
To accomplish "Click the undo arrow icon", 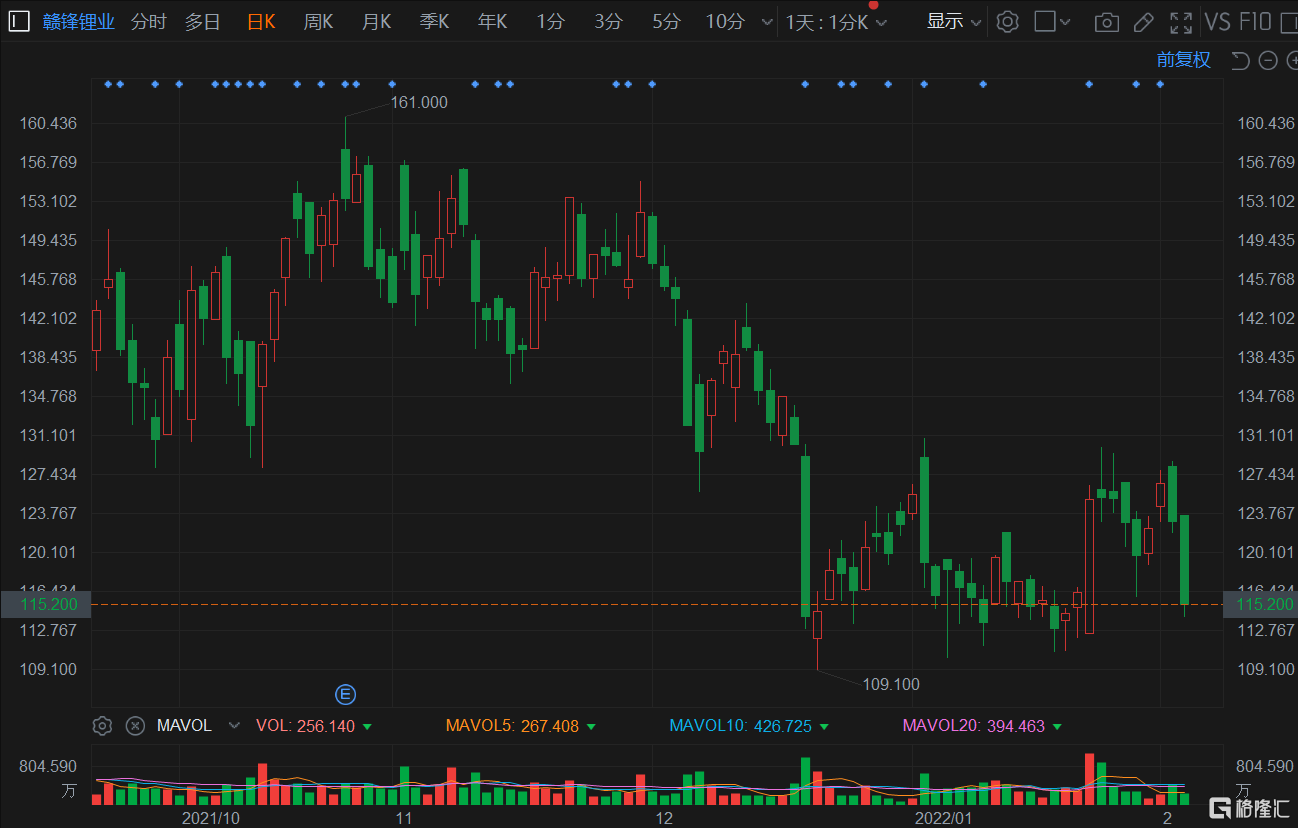I will 1240,60.
